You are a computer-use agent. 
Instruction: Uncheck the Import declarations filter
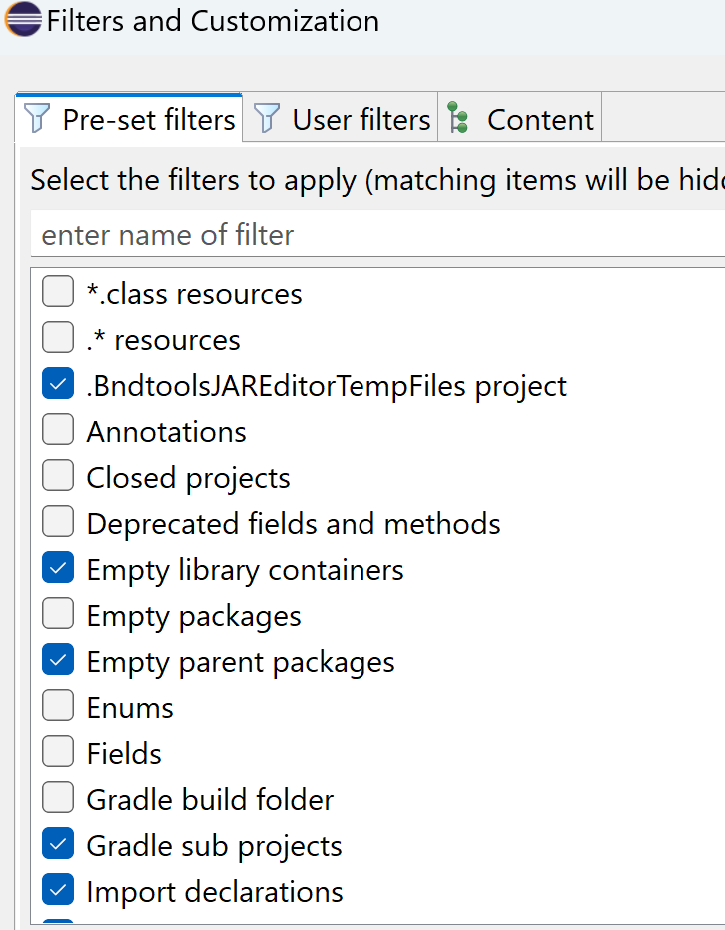pos(58,891)
